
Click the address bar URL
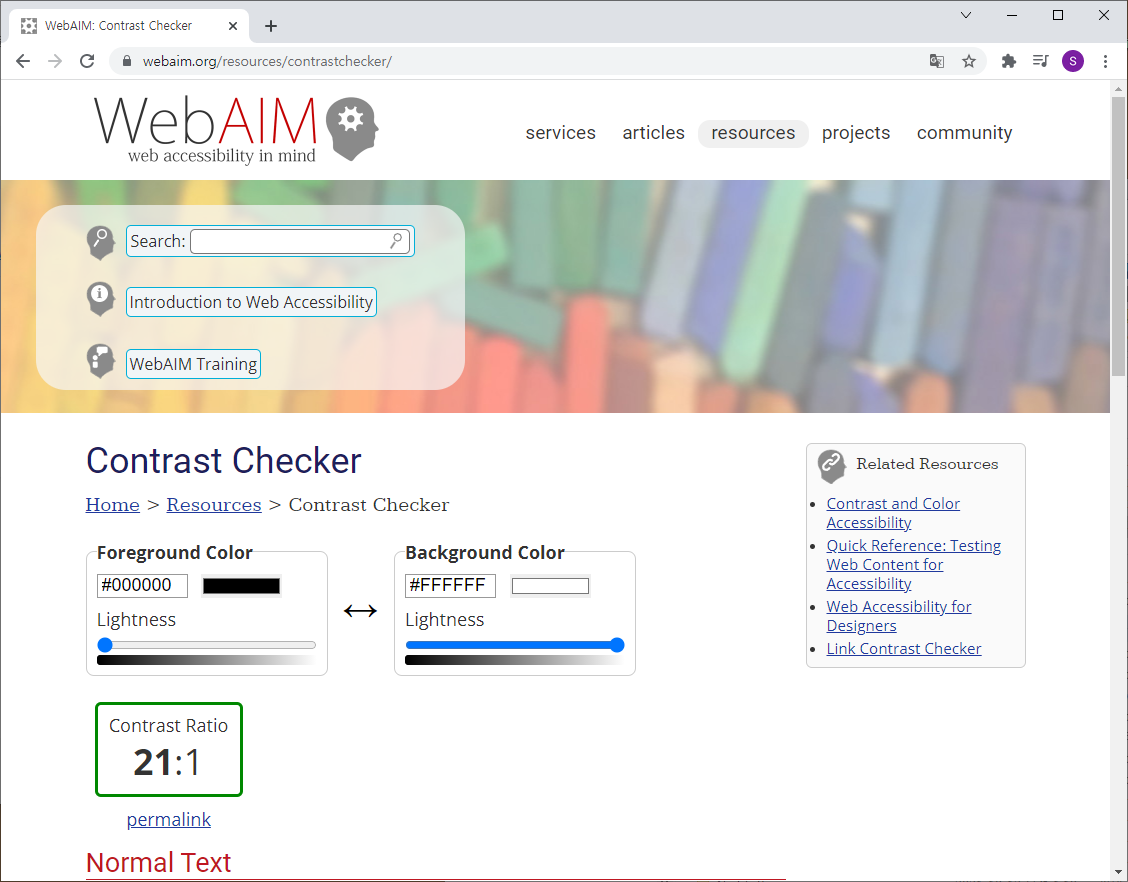click(x=267, y=61)
